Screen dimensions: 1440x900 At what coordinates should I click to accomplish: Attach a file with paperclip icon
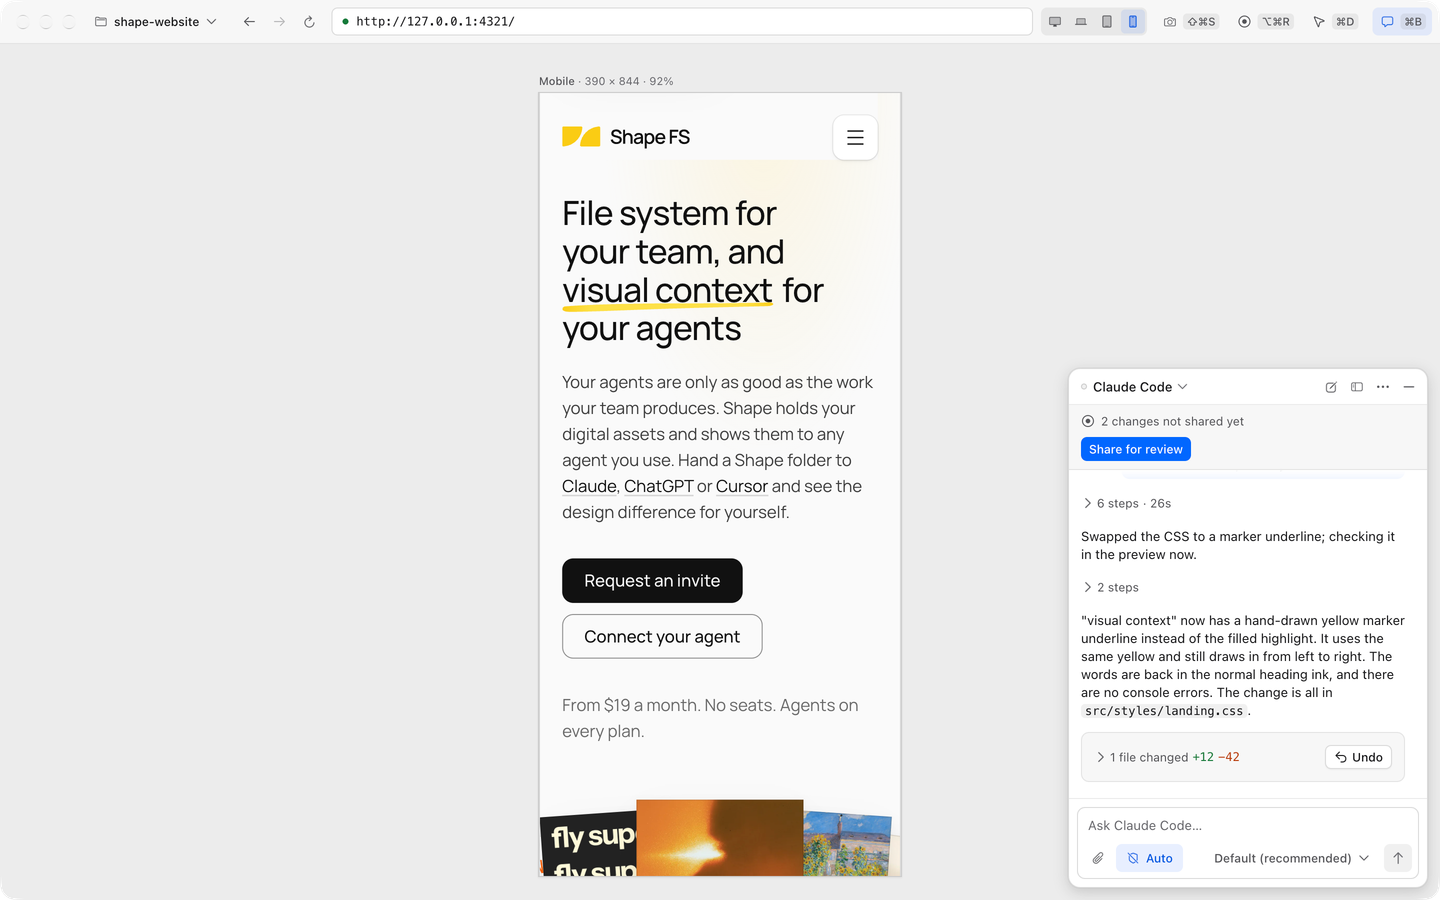(1098, 858)
